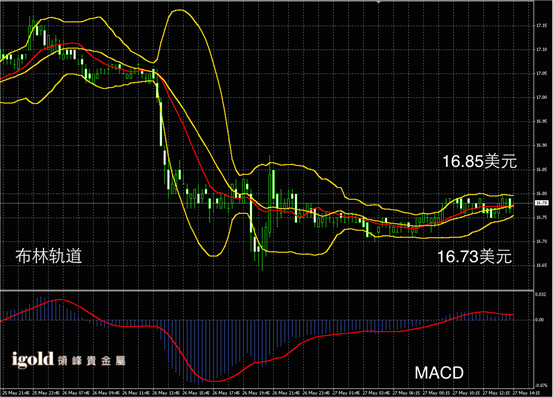553x398 pixels.
Task: Select the 17.15 price axis label
Action: tap(541, 26)
